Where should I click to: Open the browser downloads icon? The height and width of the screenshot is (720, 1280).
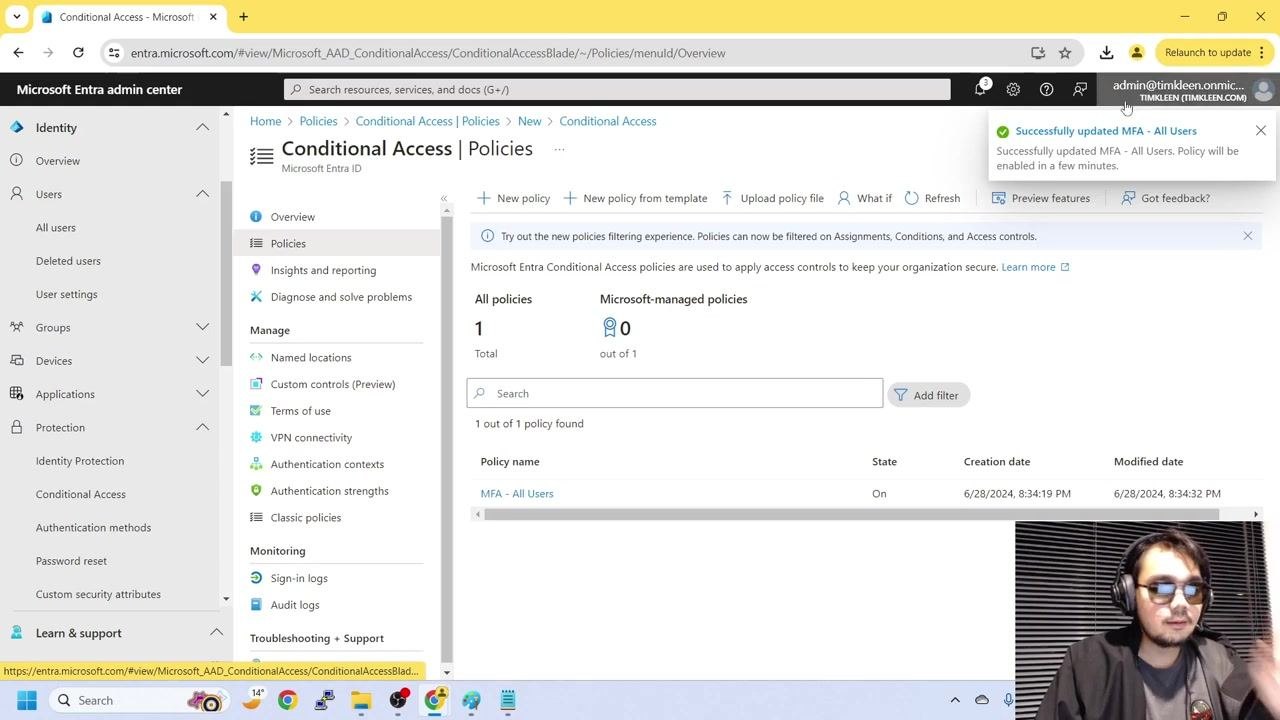pyautogui.click(x=1106, y=52)
